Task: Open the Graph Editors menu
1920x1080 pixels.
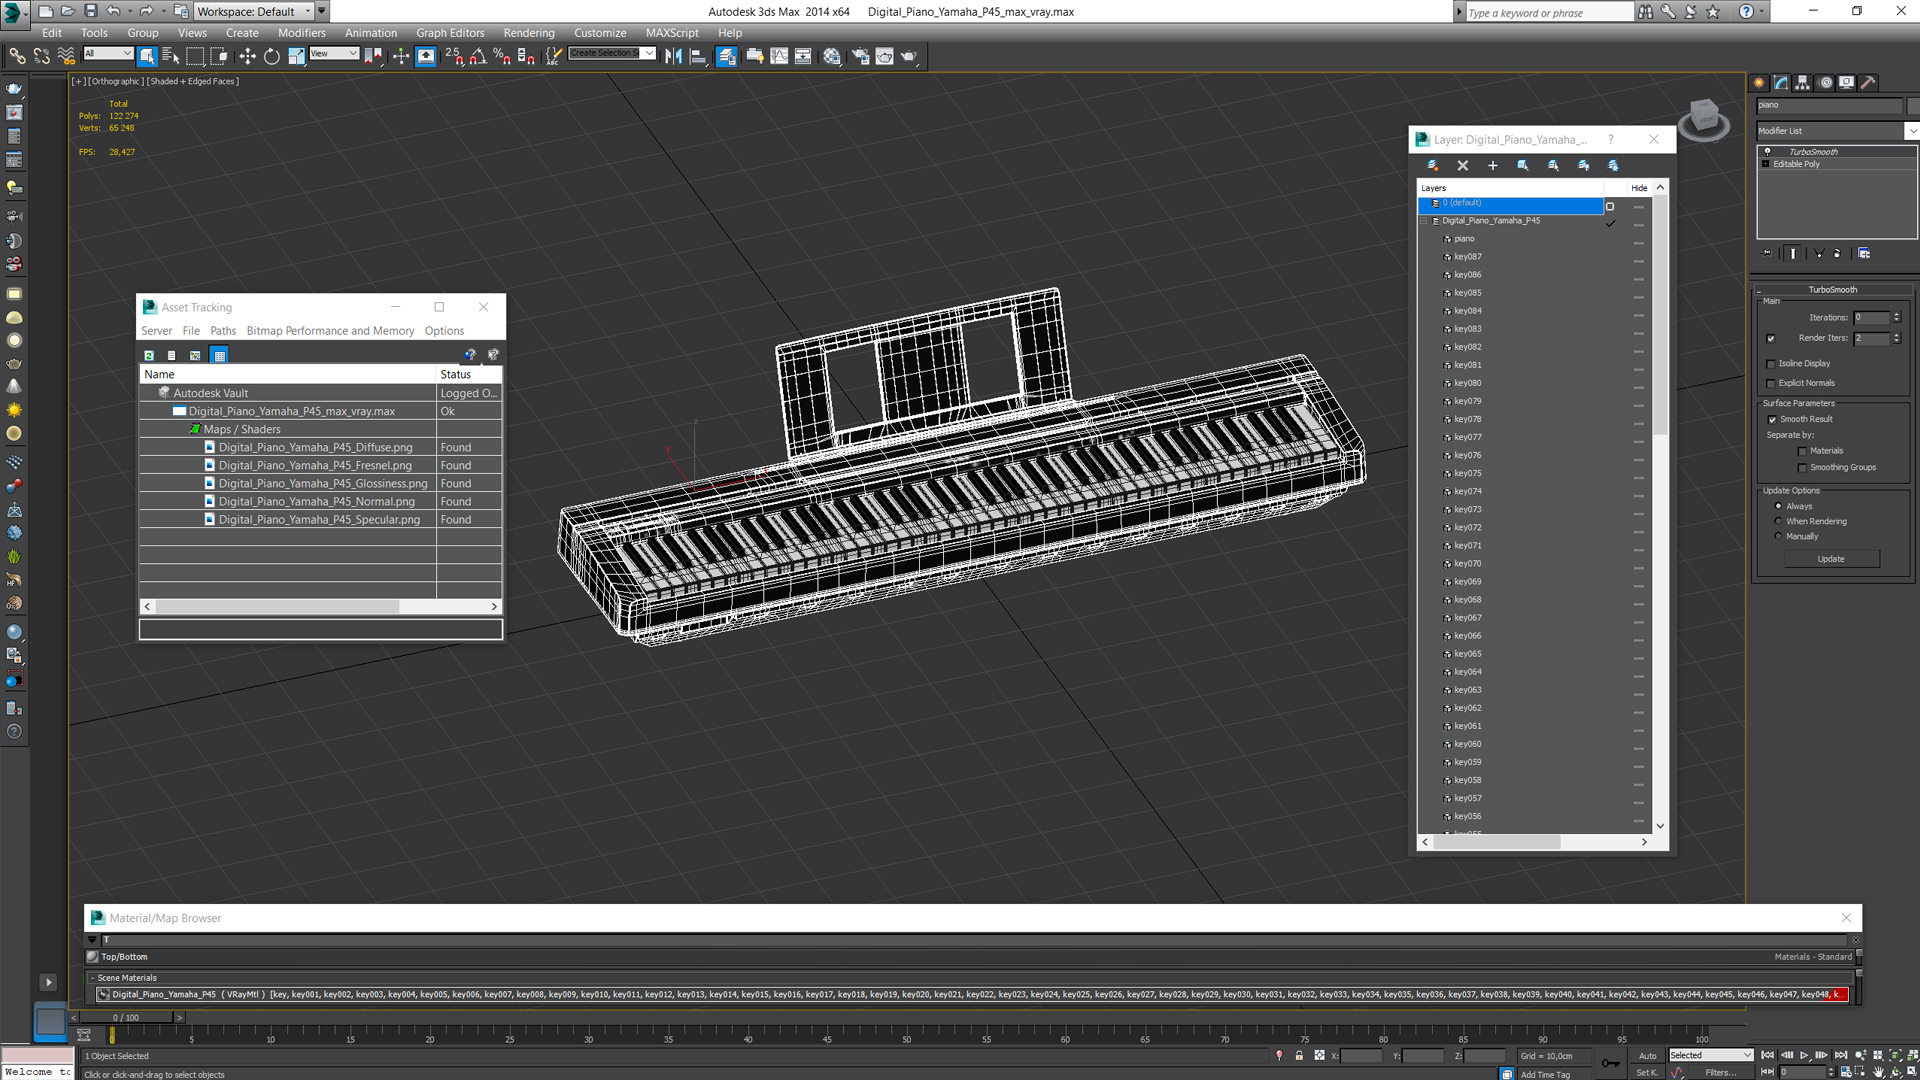Action: point(450,33)
